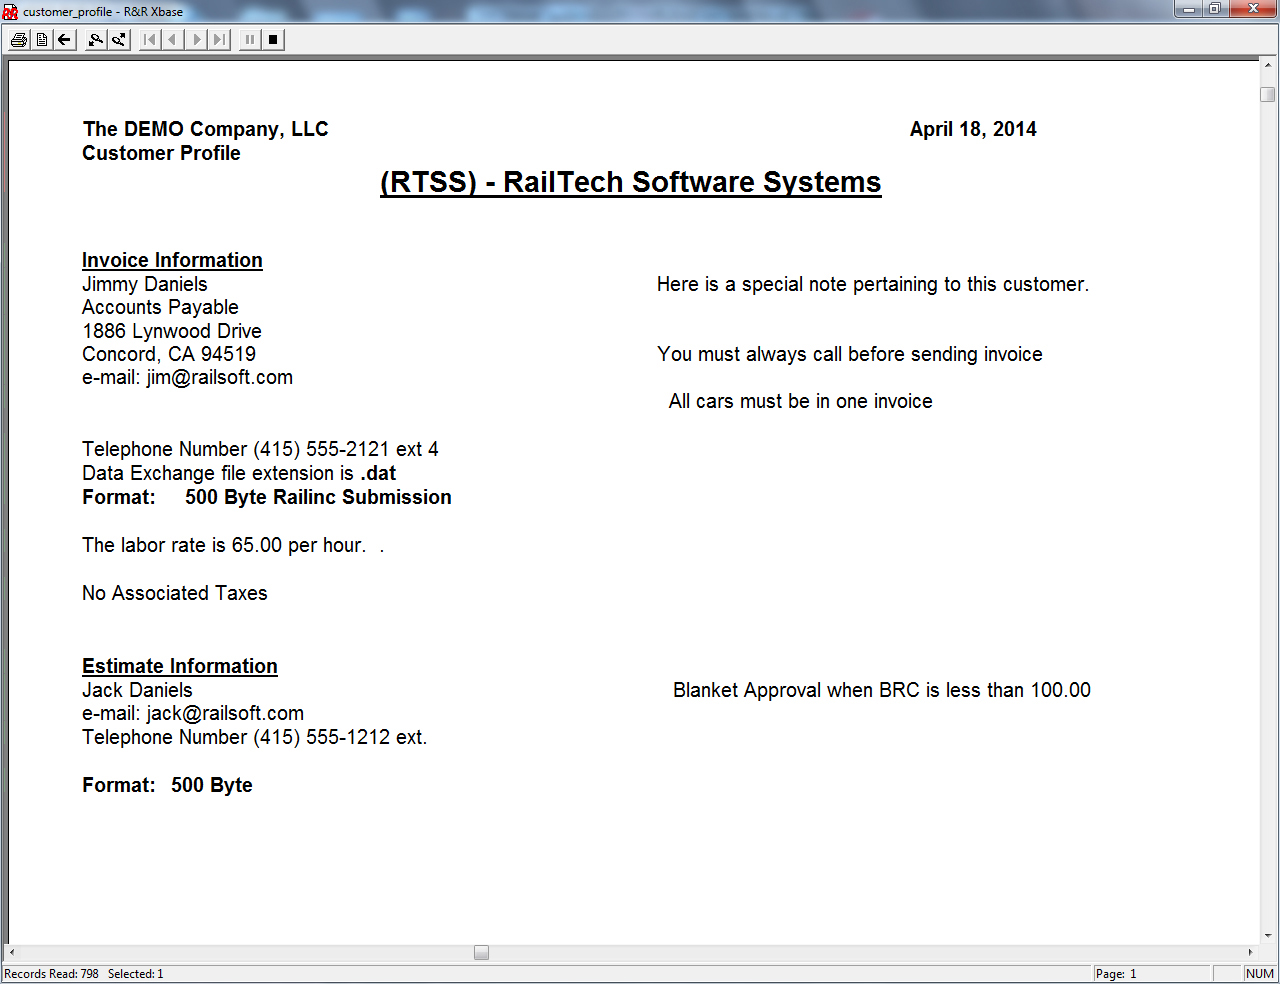
Task: Click the zoom out magnifier icon
Action: 96,40
